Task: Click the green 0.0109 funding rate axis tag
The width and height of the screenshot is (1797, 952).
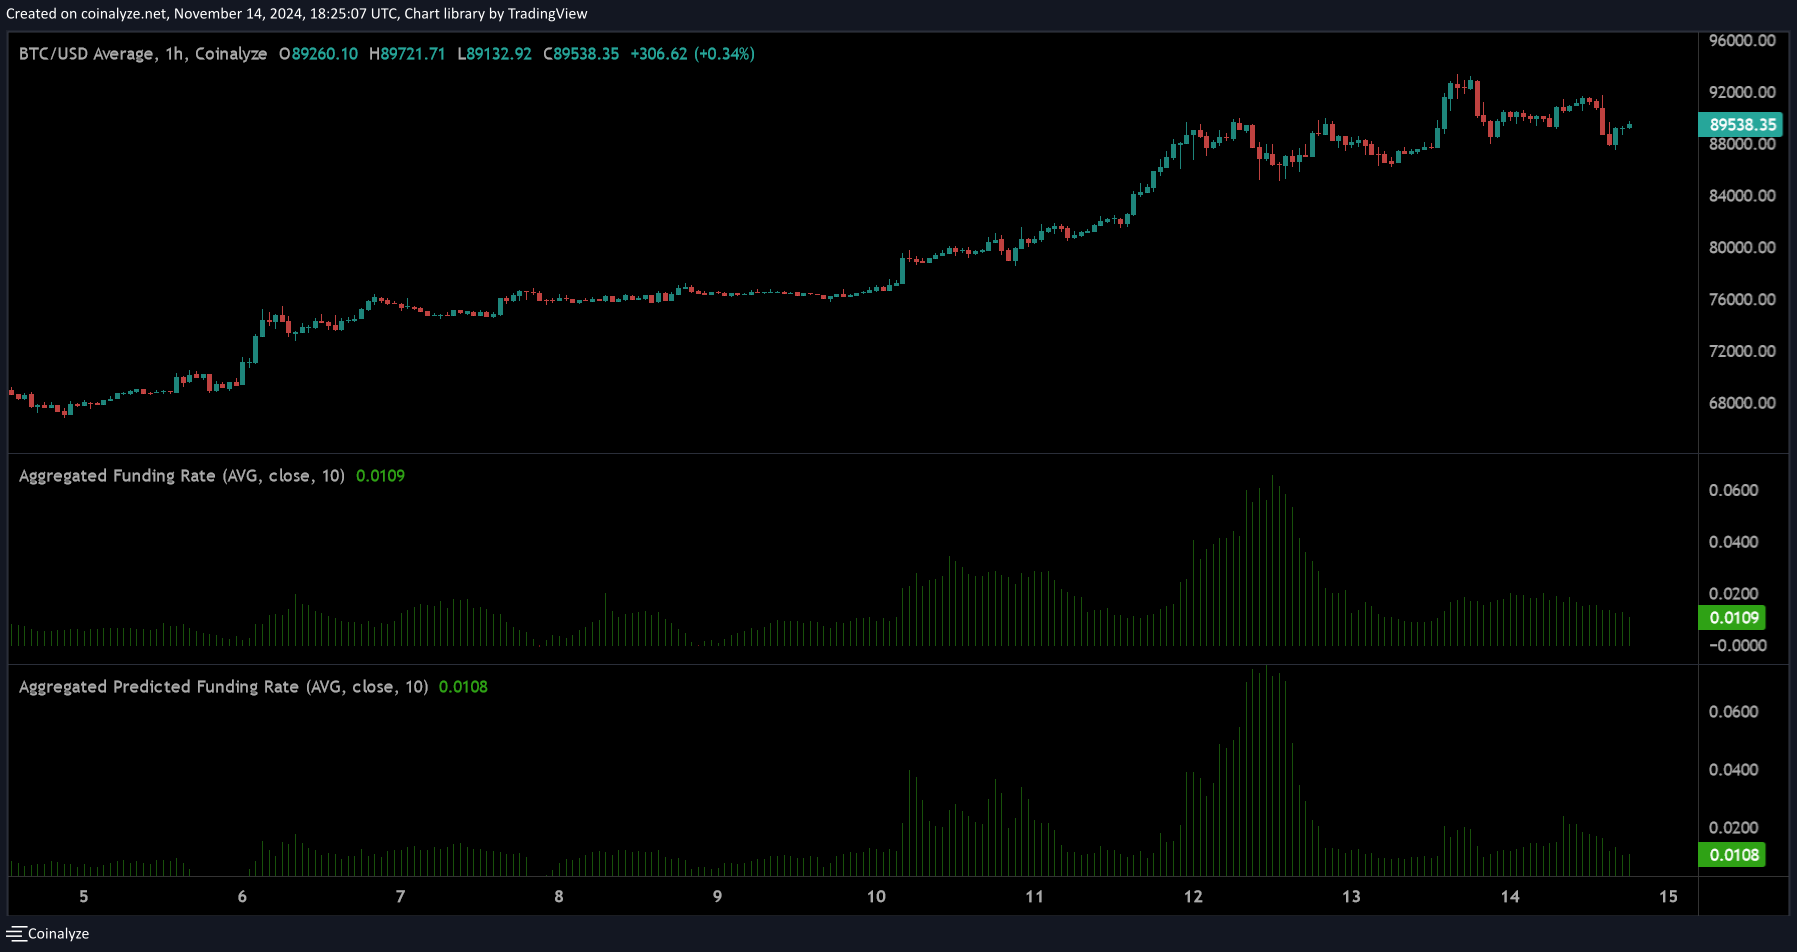Action: [x=1733, y=618]
